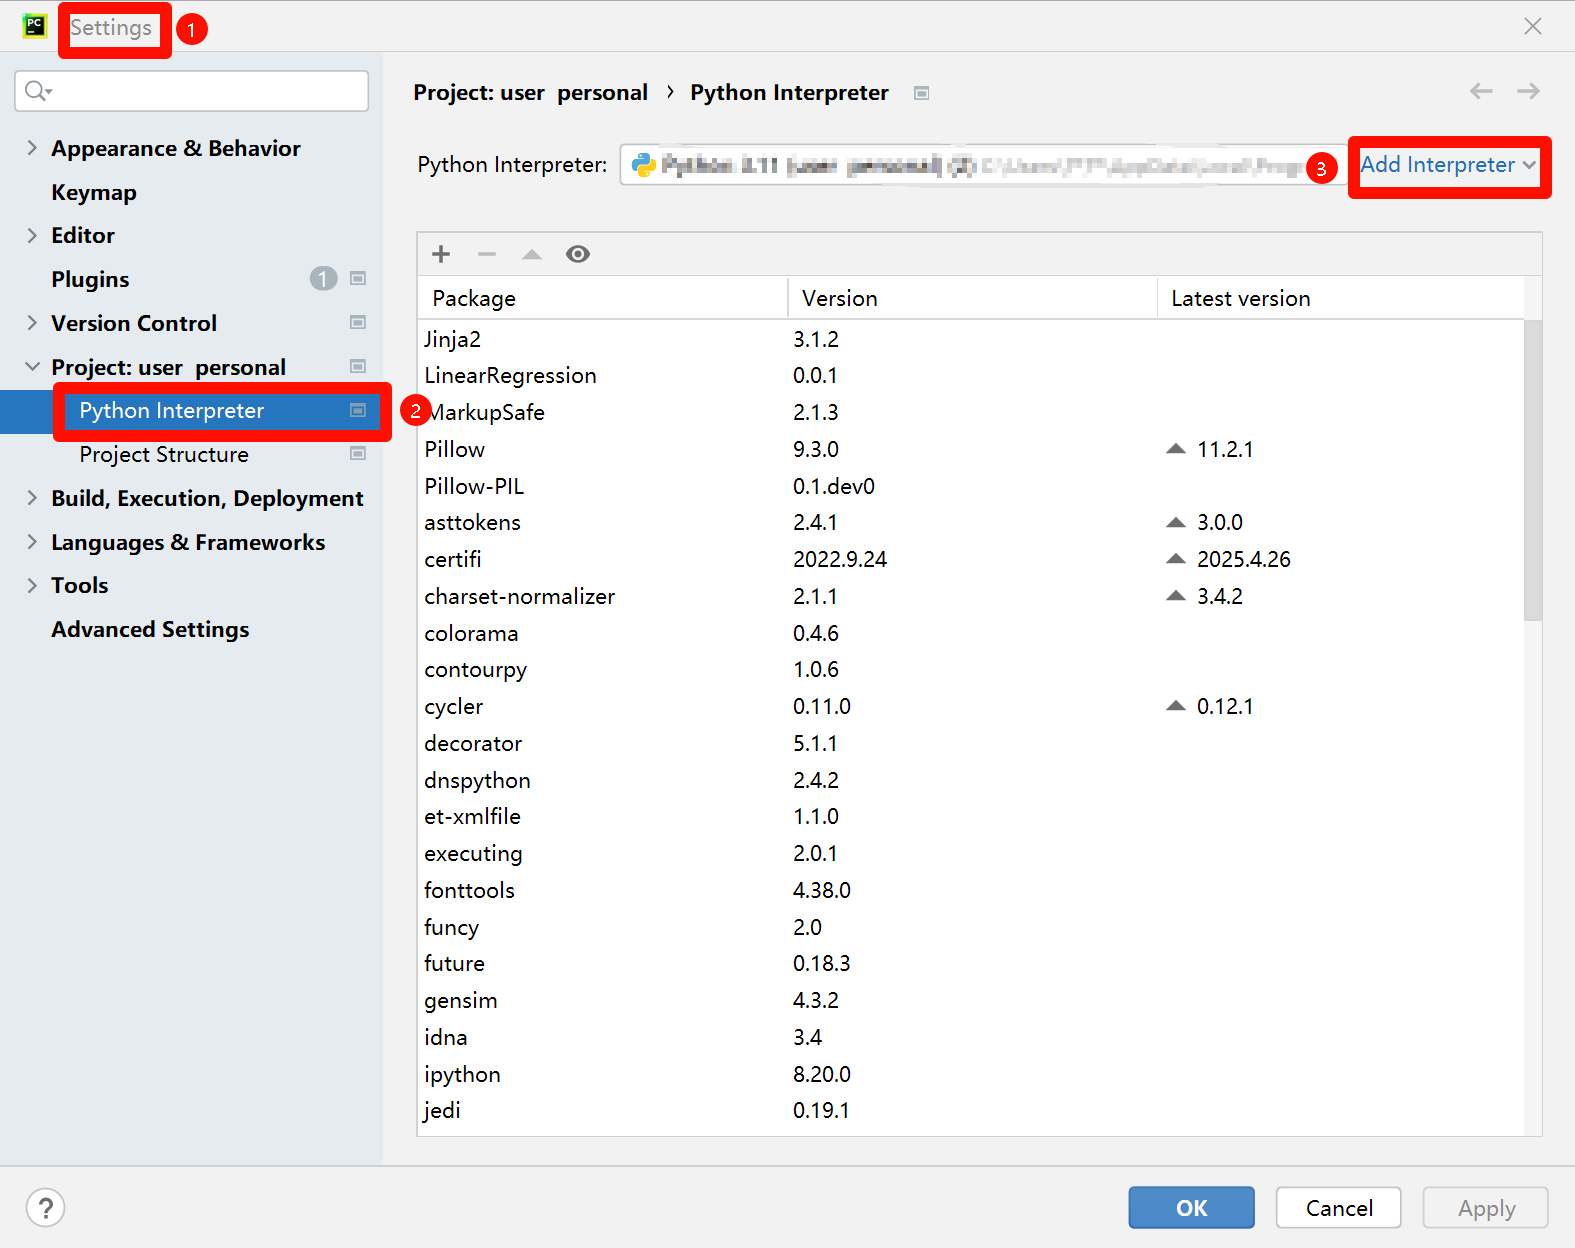Select the Jinja2 package row

point(970,339)
